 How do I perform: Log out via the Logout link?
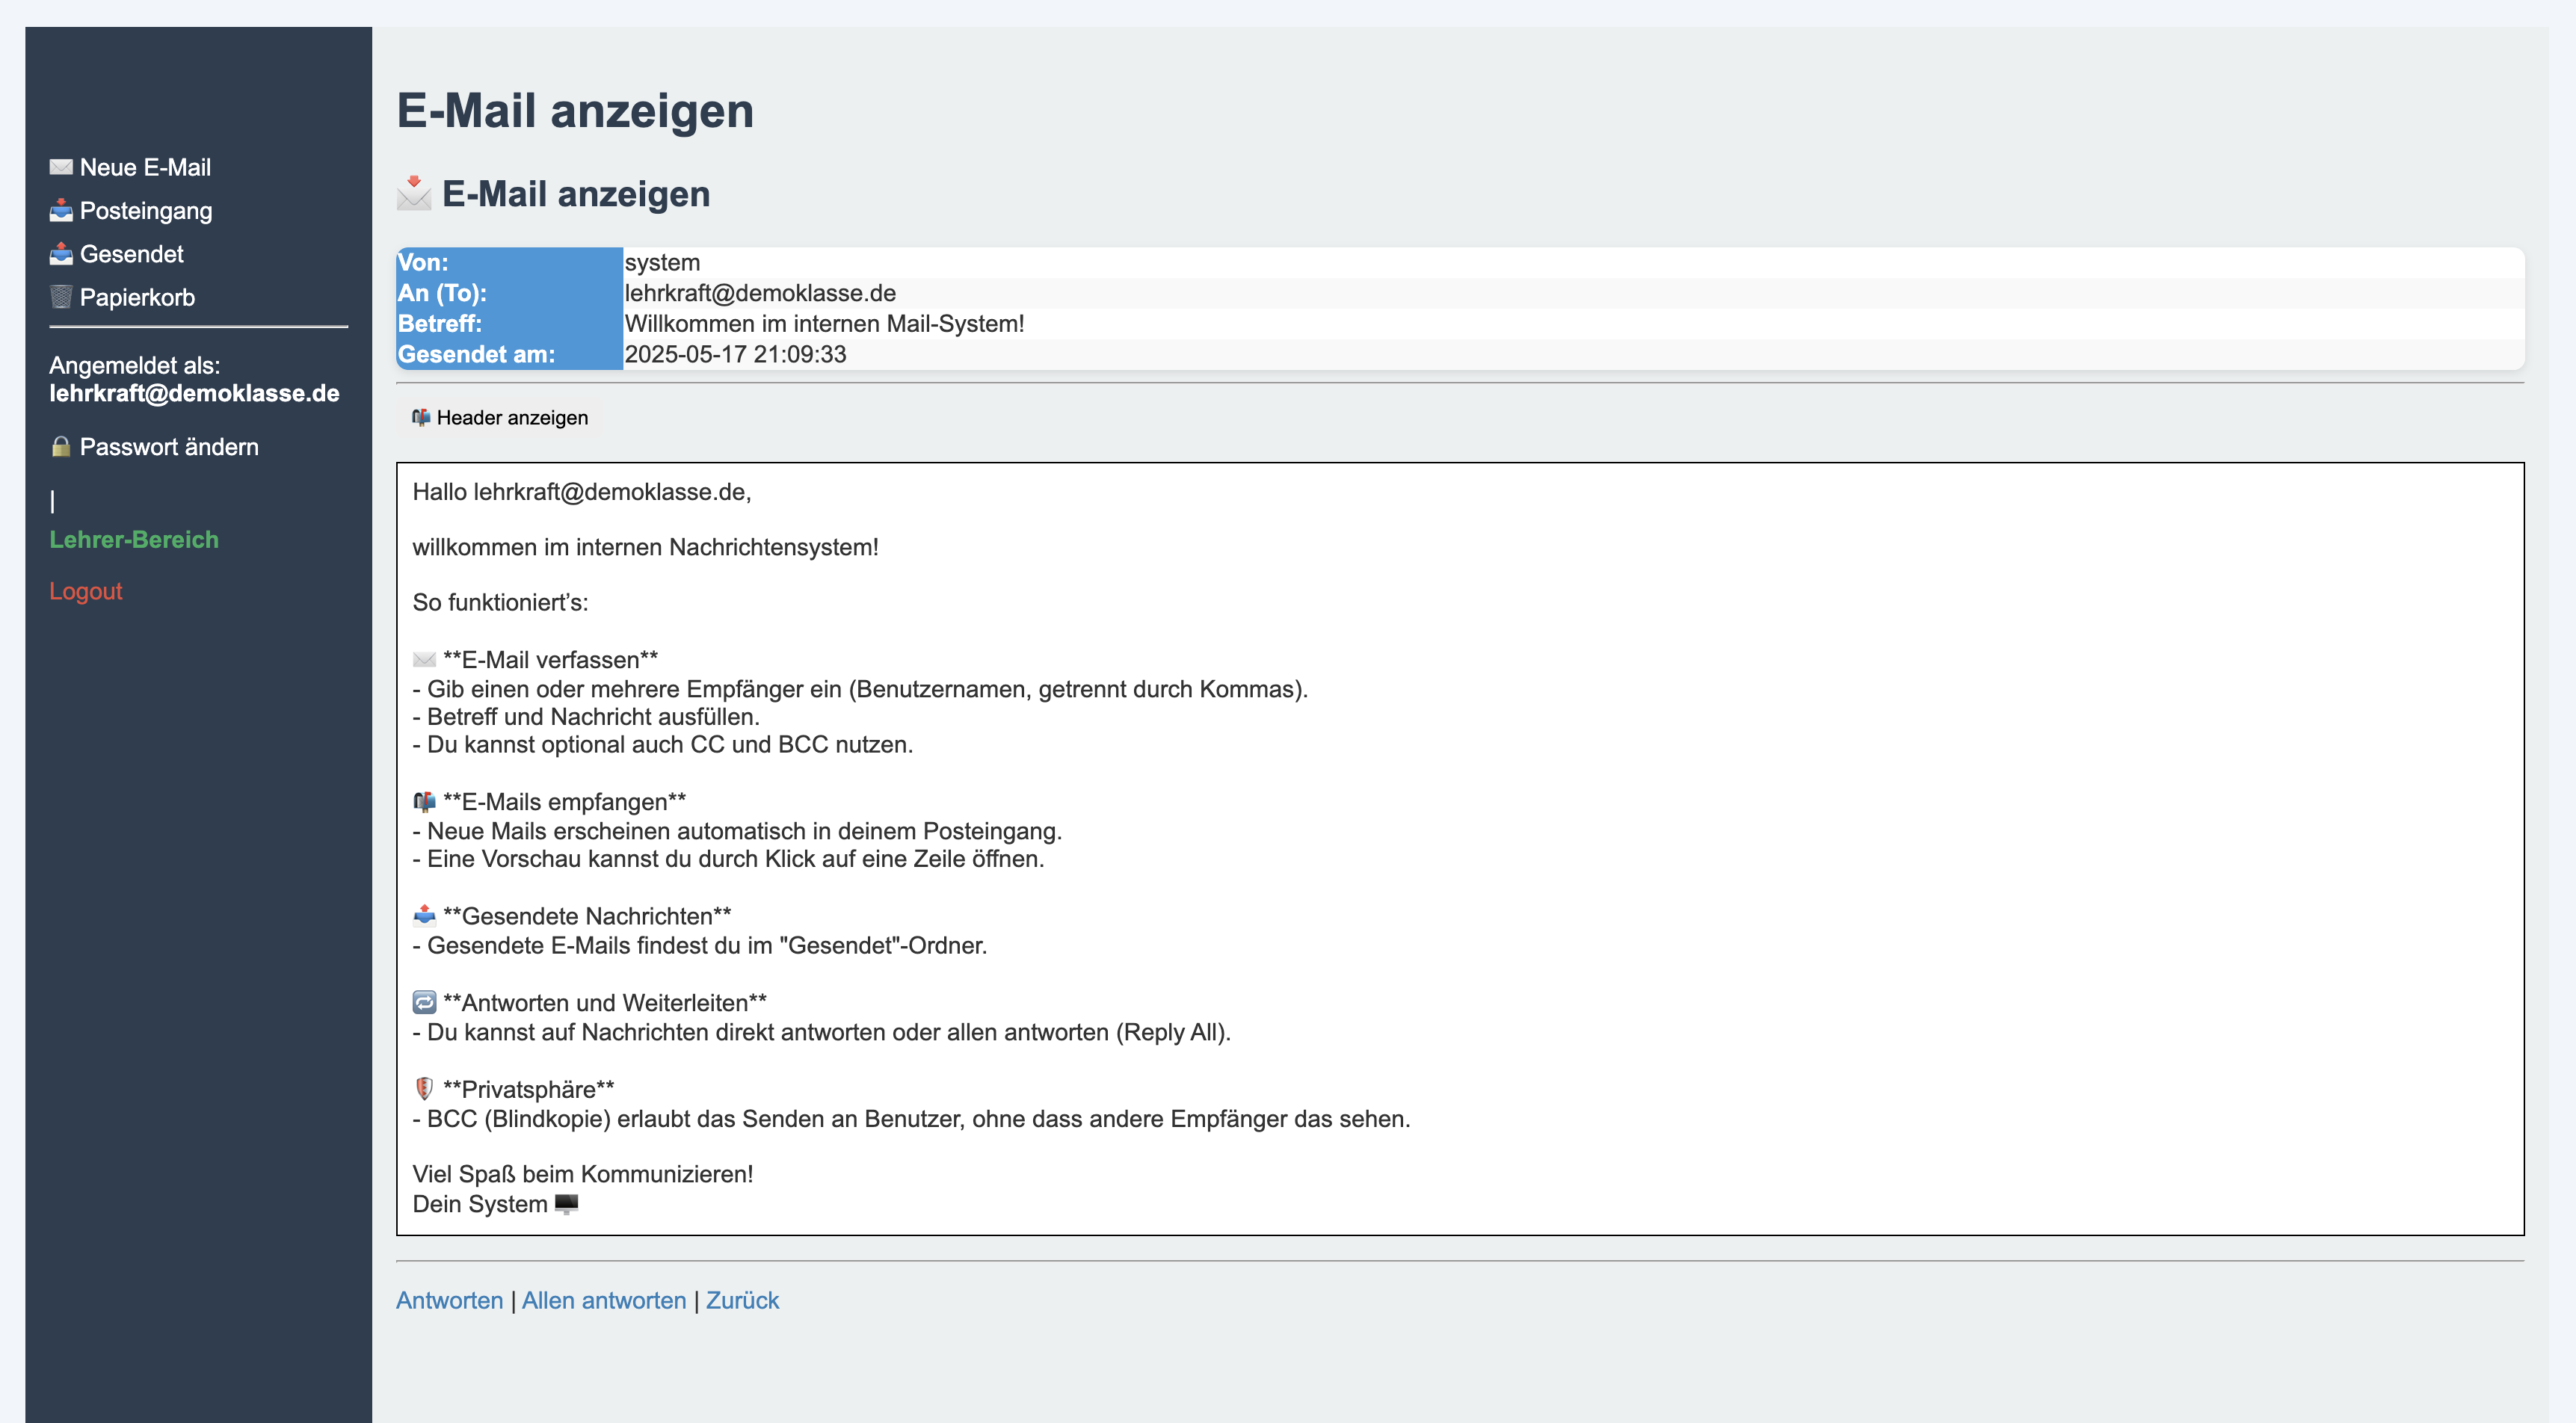pyautogui.click(x=86, y=591)
